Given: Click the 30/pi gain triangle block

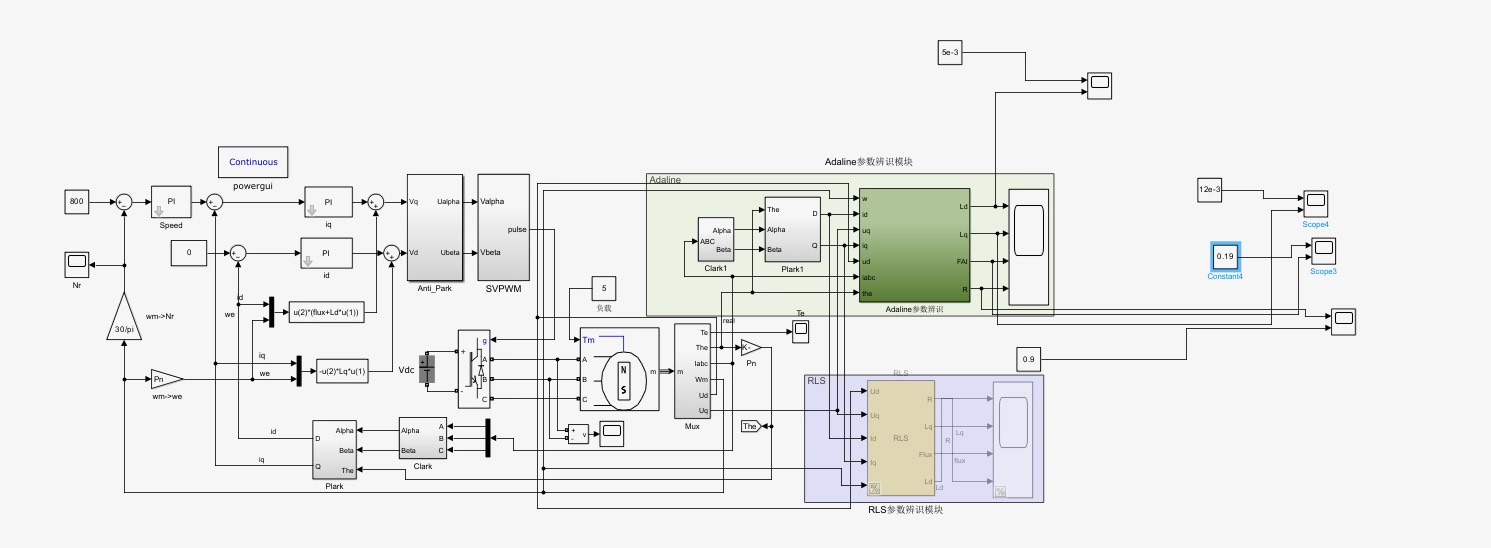Looking at the screenshot, I should click(x=124, y=317).
